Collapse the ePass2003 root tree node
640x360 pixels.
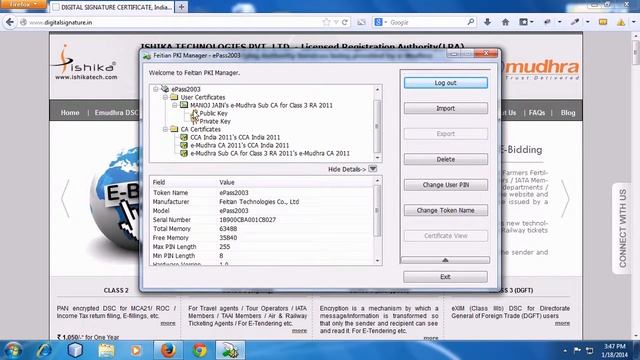156,89
